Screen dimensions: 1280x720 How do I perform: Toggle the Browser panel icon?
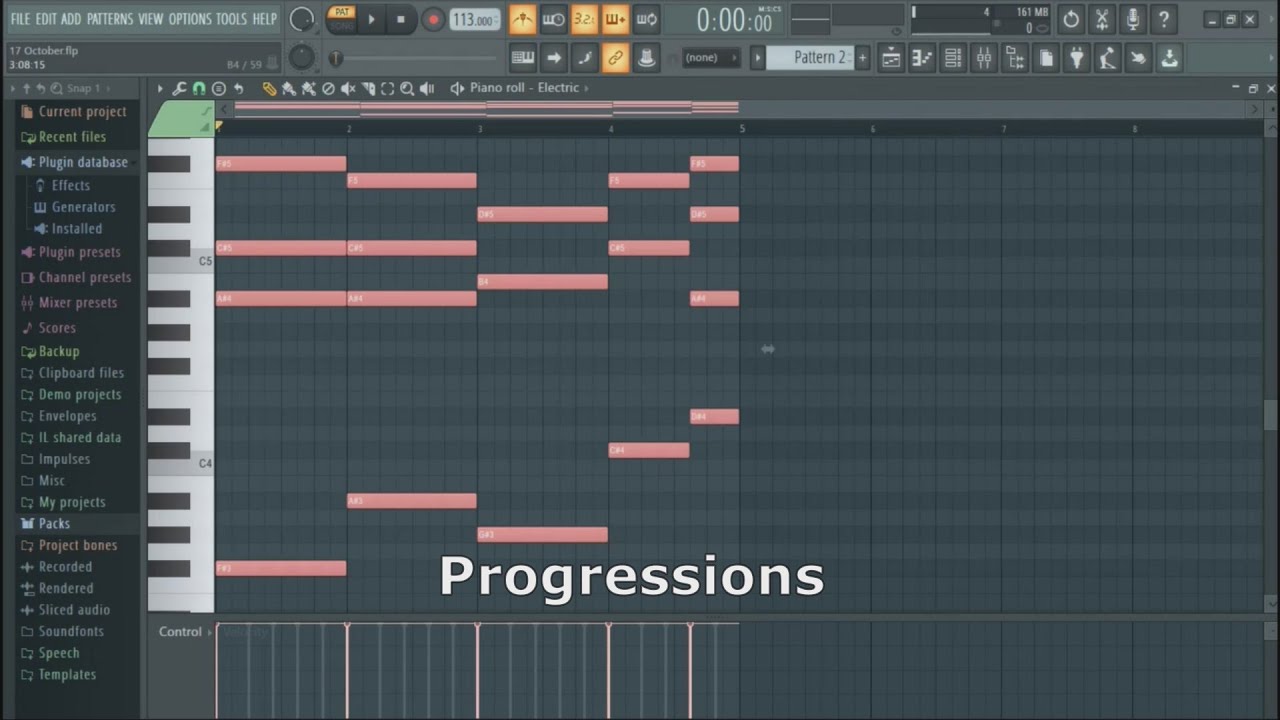tap(1015, 58)
